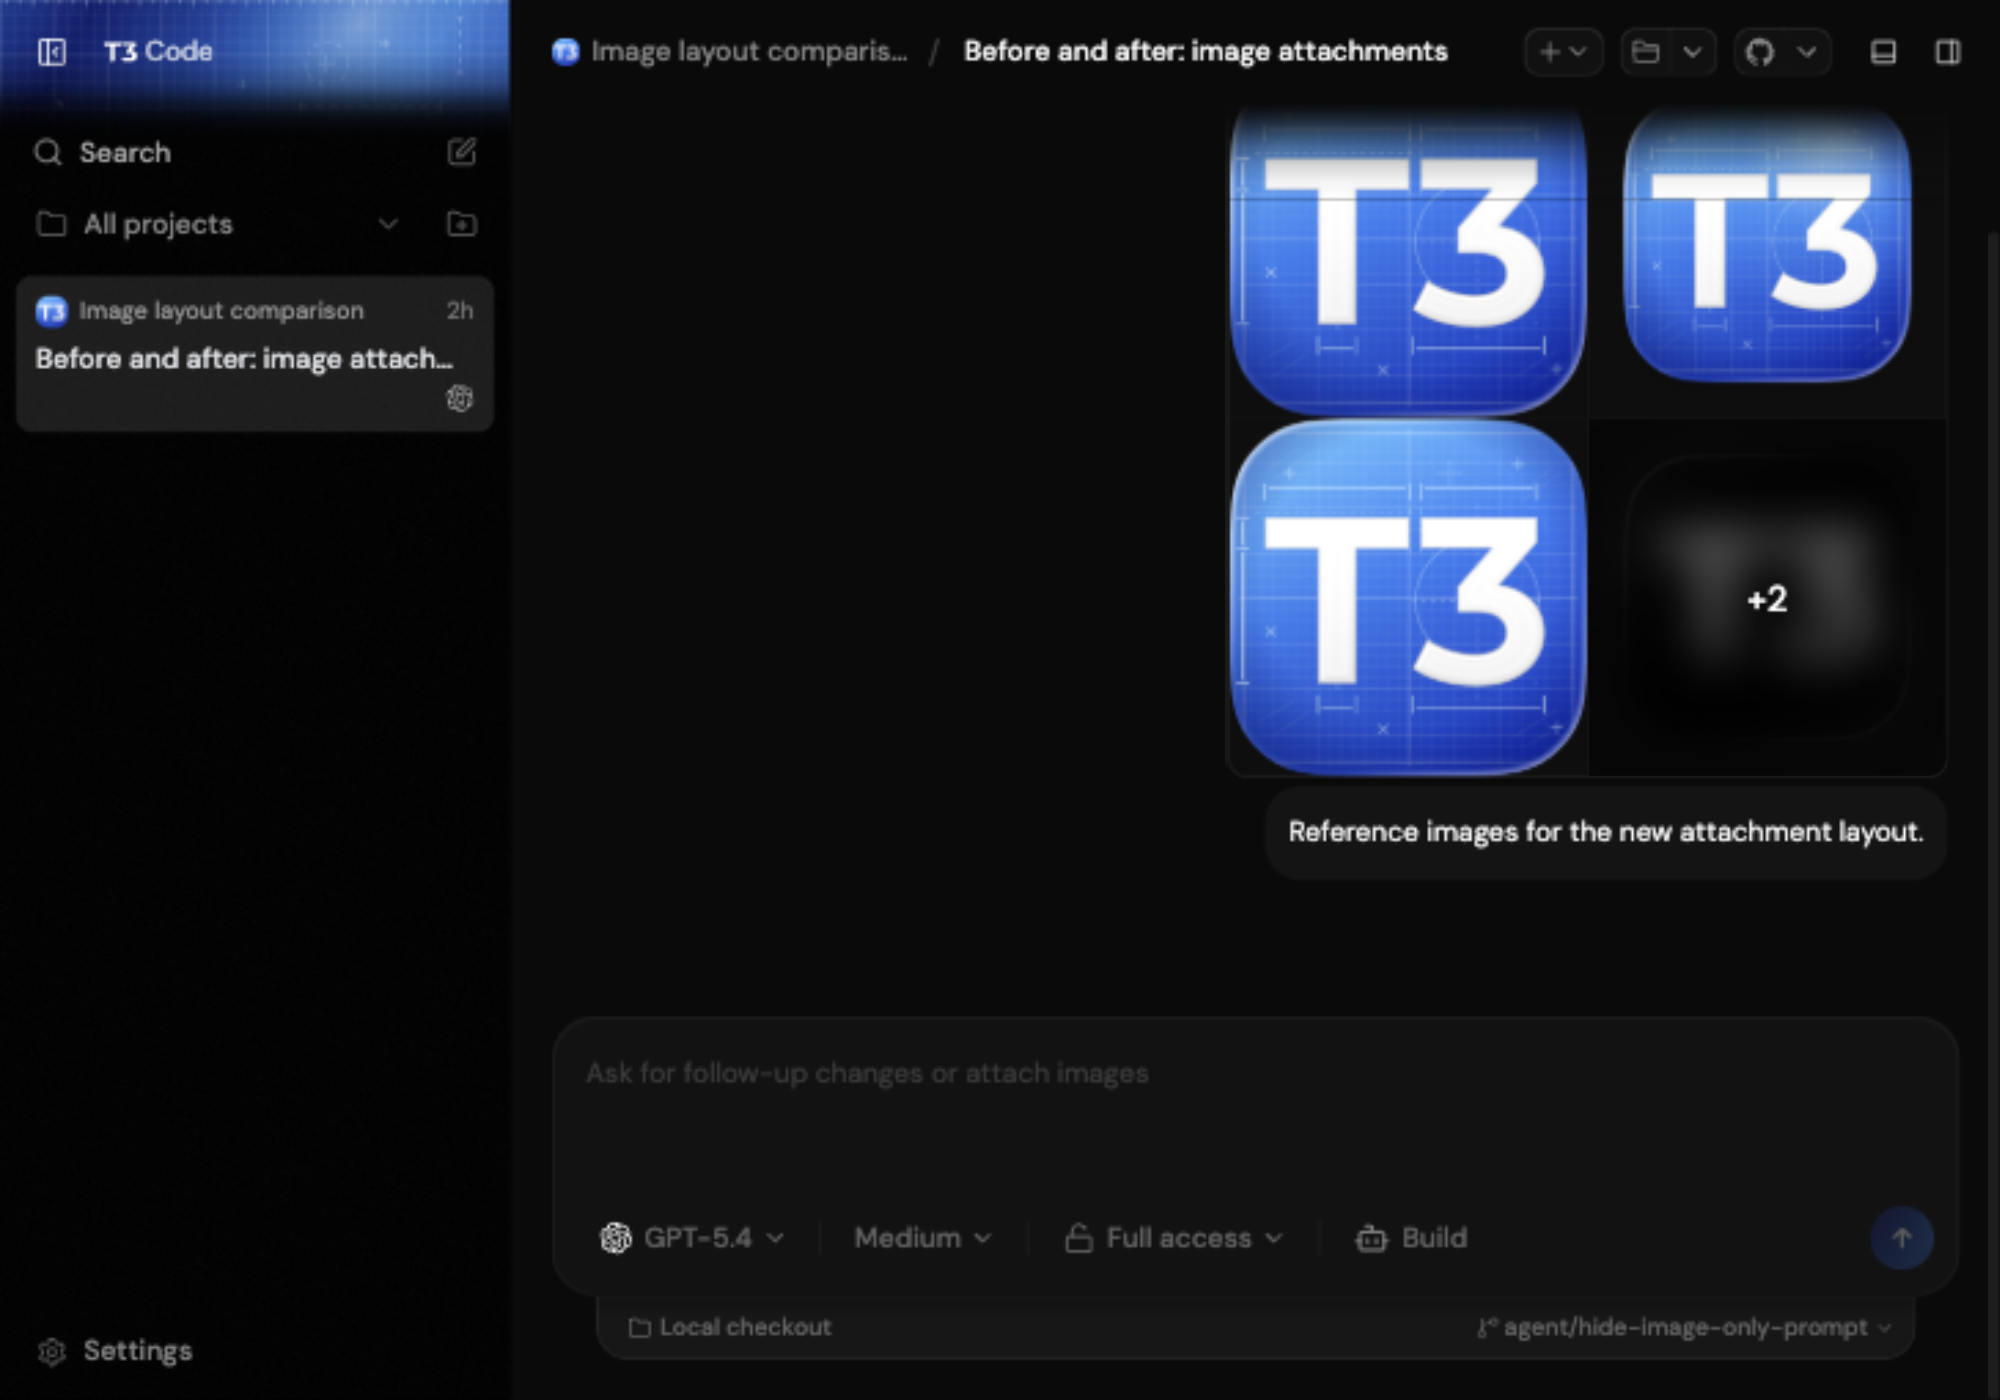Viewport: 2000px width, 1400px height.
Task: Select the All projects filter
Action: (218, 224)
